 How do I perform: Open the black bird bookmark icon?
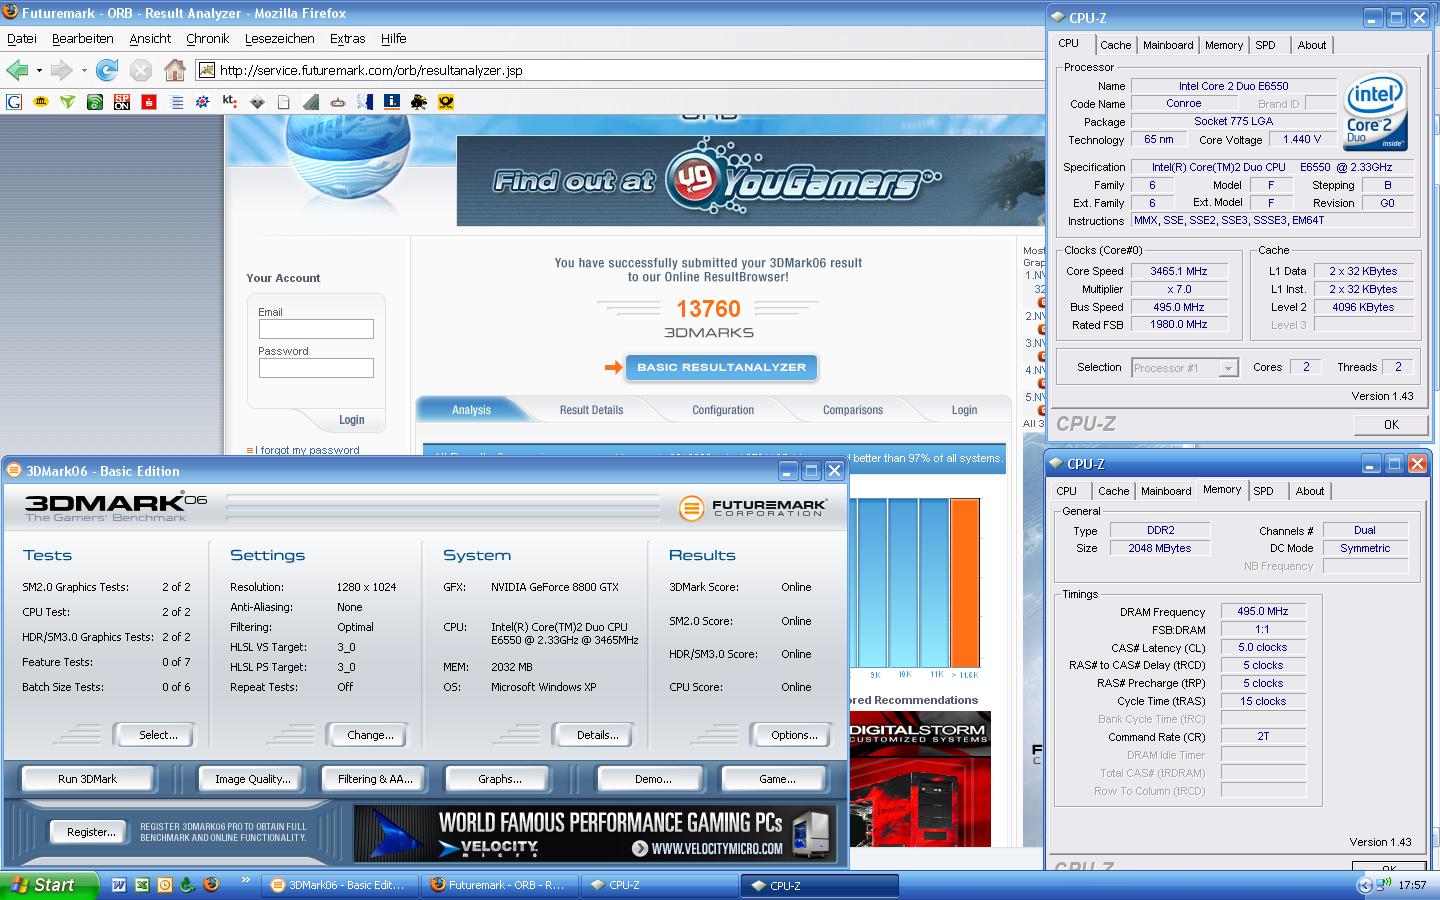[419, 101]
